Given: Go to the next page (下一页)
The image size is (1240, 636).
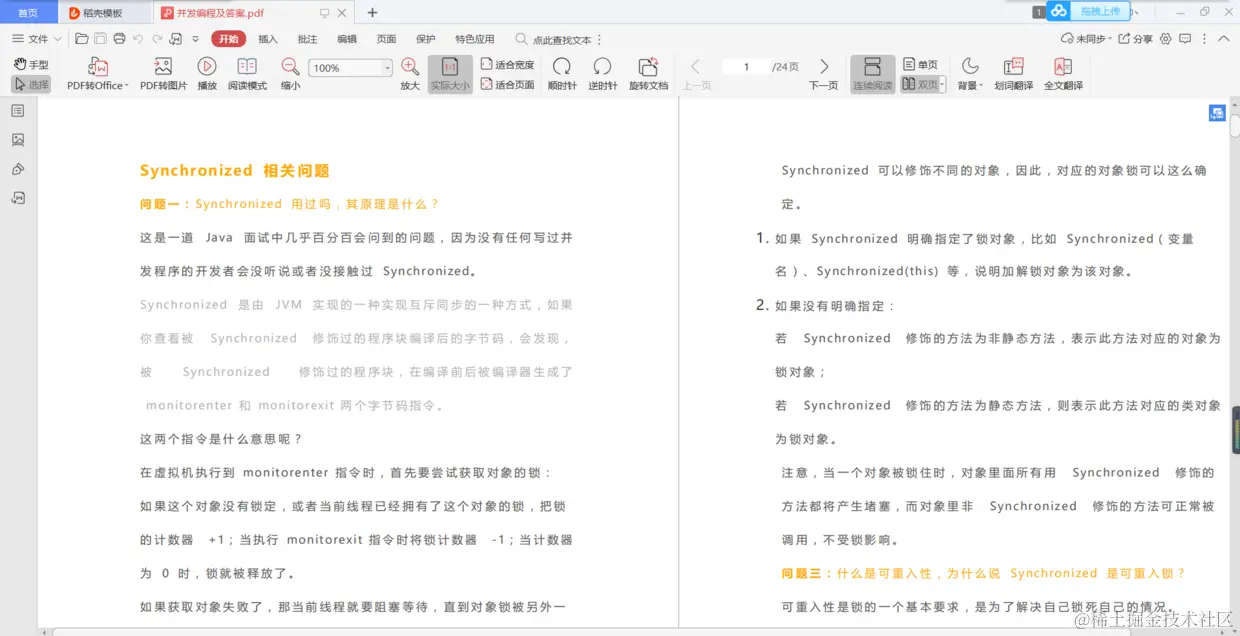Looking at the screenshot, I should tap(823, 74).
